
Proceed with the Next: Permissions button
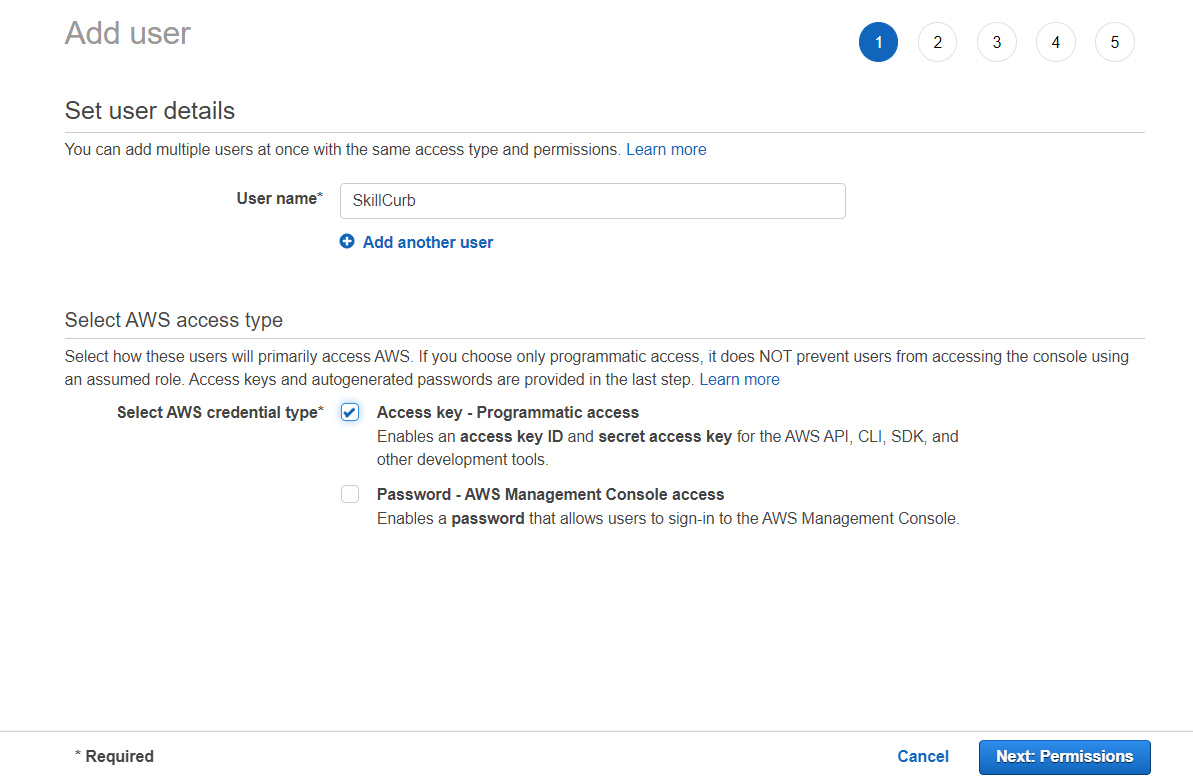click(1064, 757)
